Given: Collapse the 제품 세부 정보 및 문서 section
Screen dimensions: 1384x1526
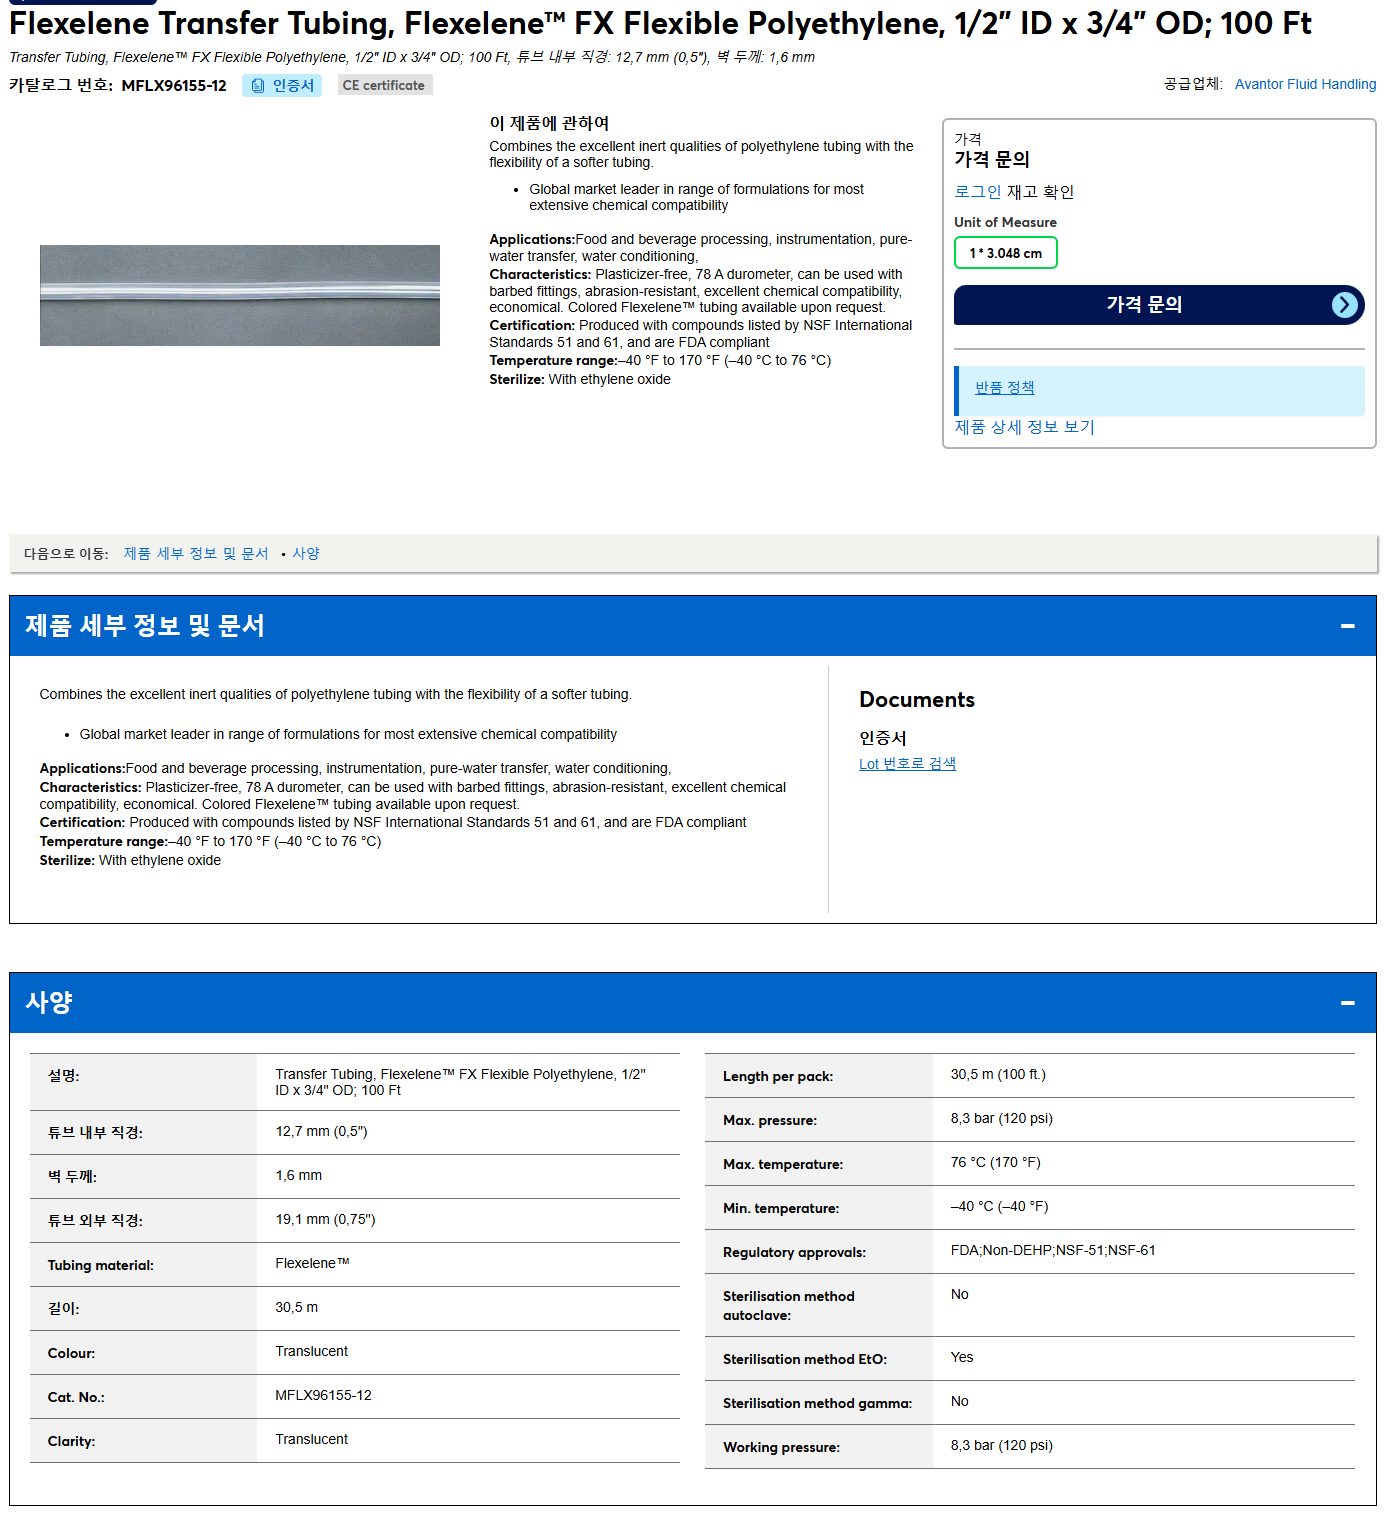Looking at the screenshot, I should 1347,626.
